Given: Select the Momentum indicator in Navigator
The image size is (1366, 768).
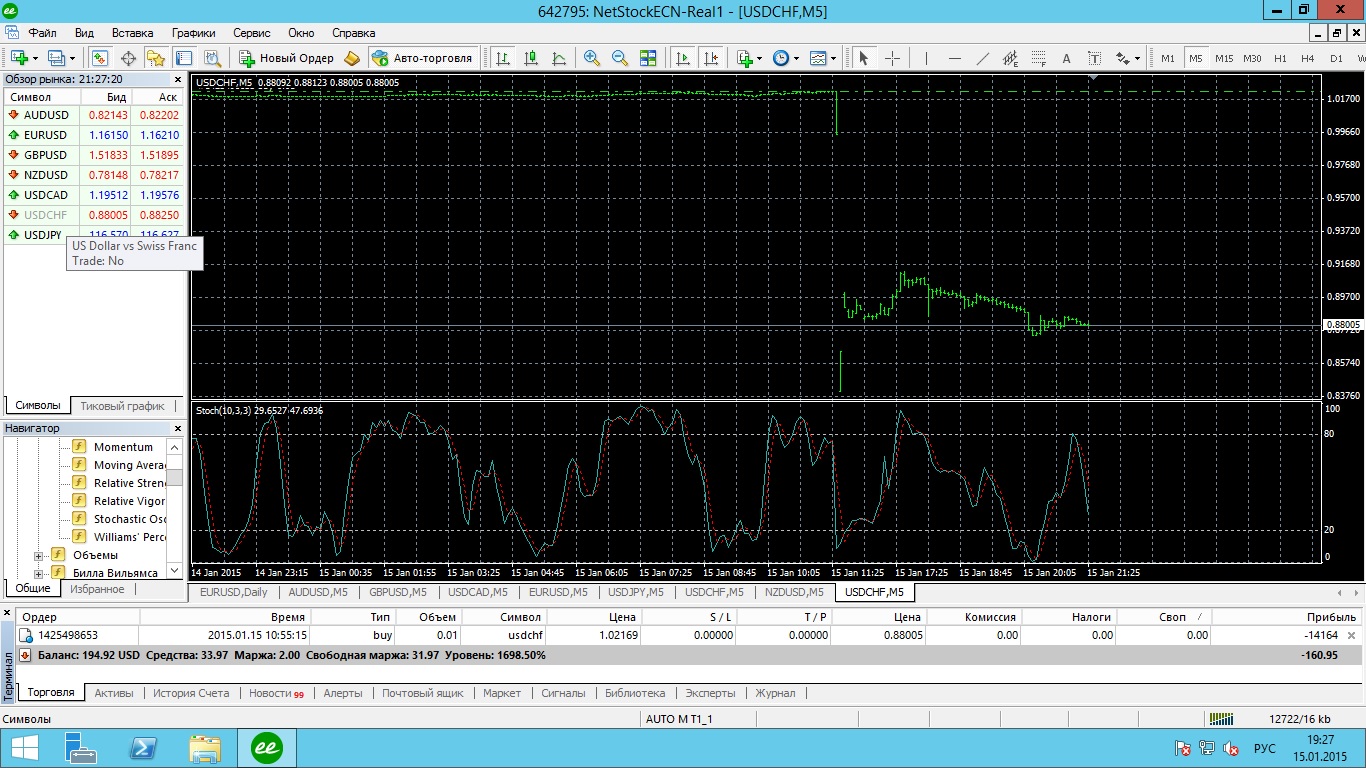Looking at the screenshot, I should click(x=123, y=447).
